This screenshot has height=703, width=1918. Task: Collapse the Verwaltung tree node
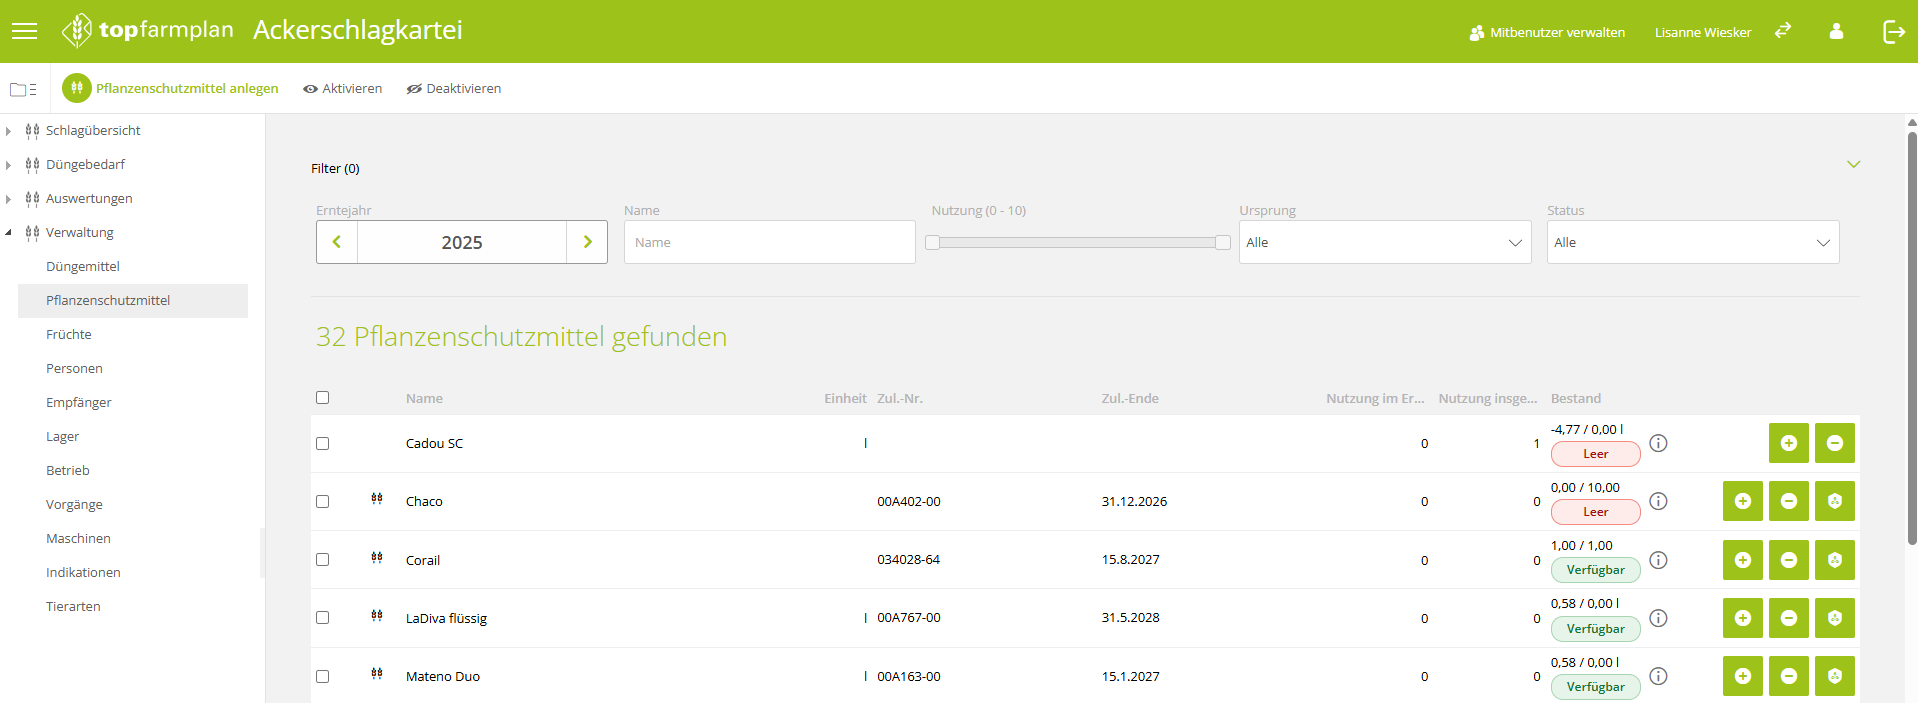point(8,233)
